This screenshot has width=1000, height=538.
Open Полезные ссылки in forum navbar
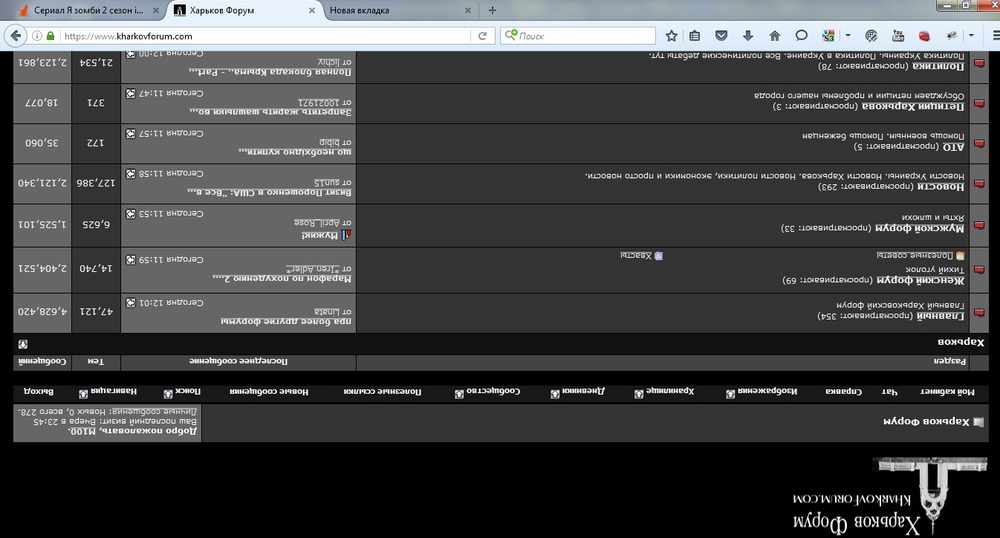click(x=382, y=391)
